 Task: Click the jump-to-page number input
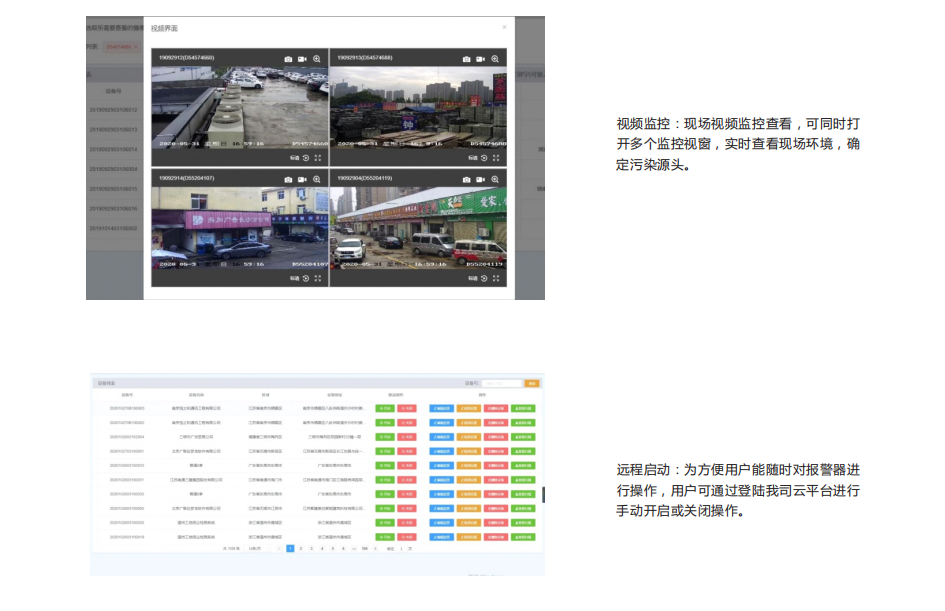point(401,548)
